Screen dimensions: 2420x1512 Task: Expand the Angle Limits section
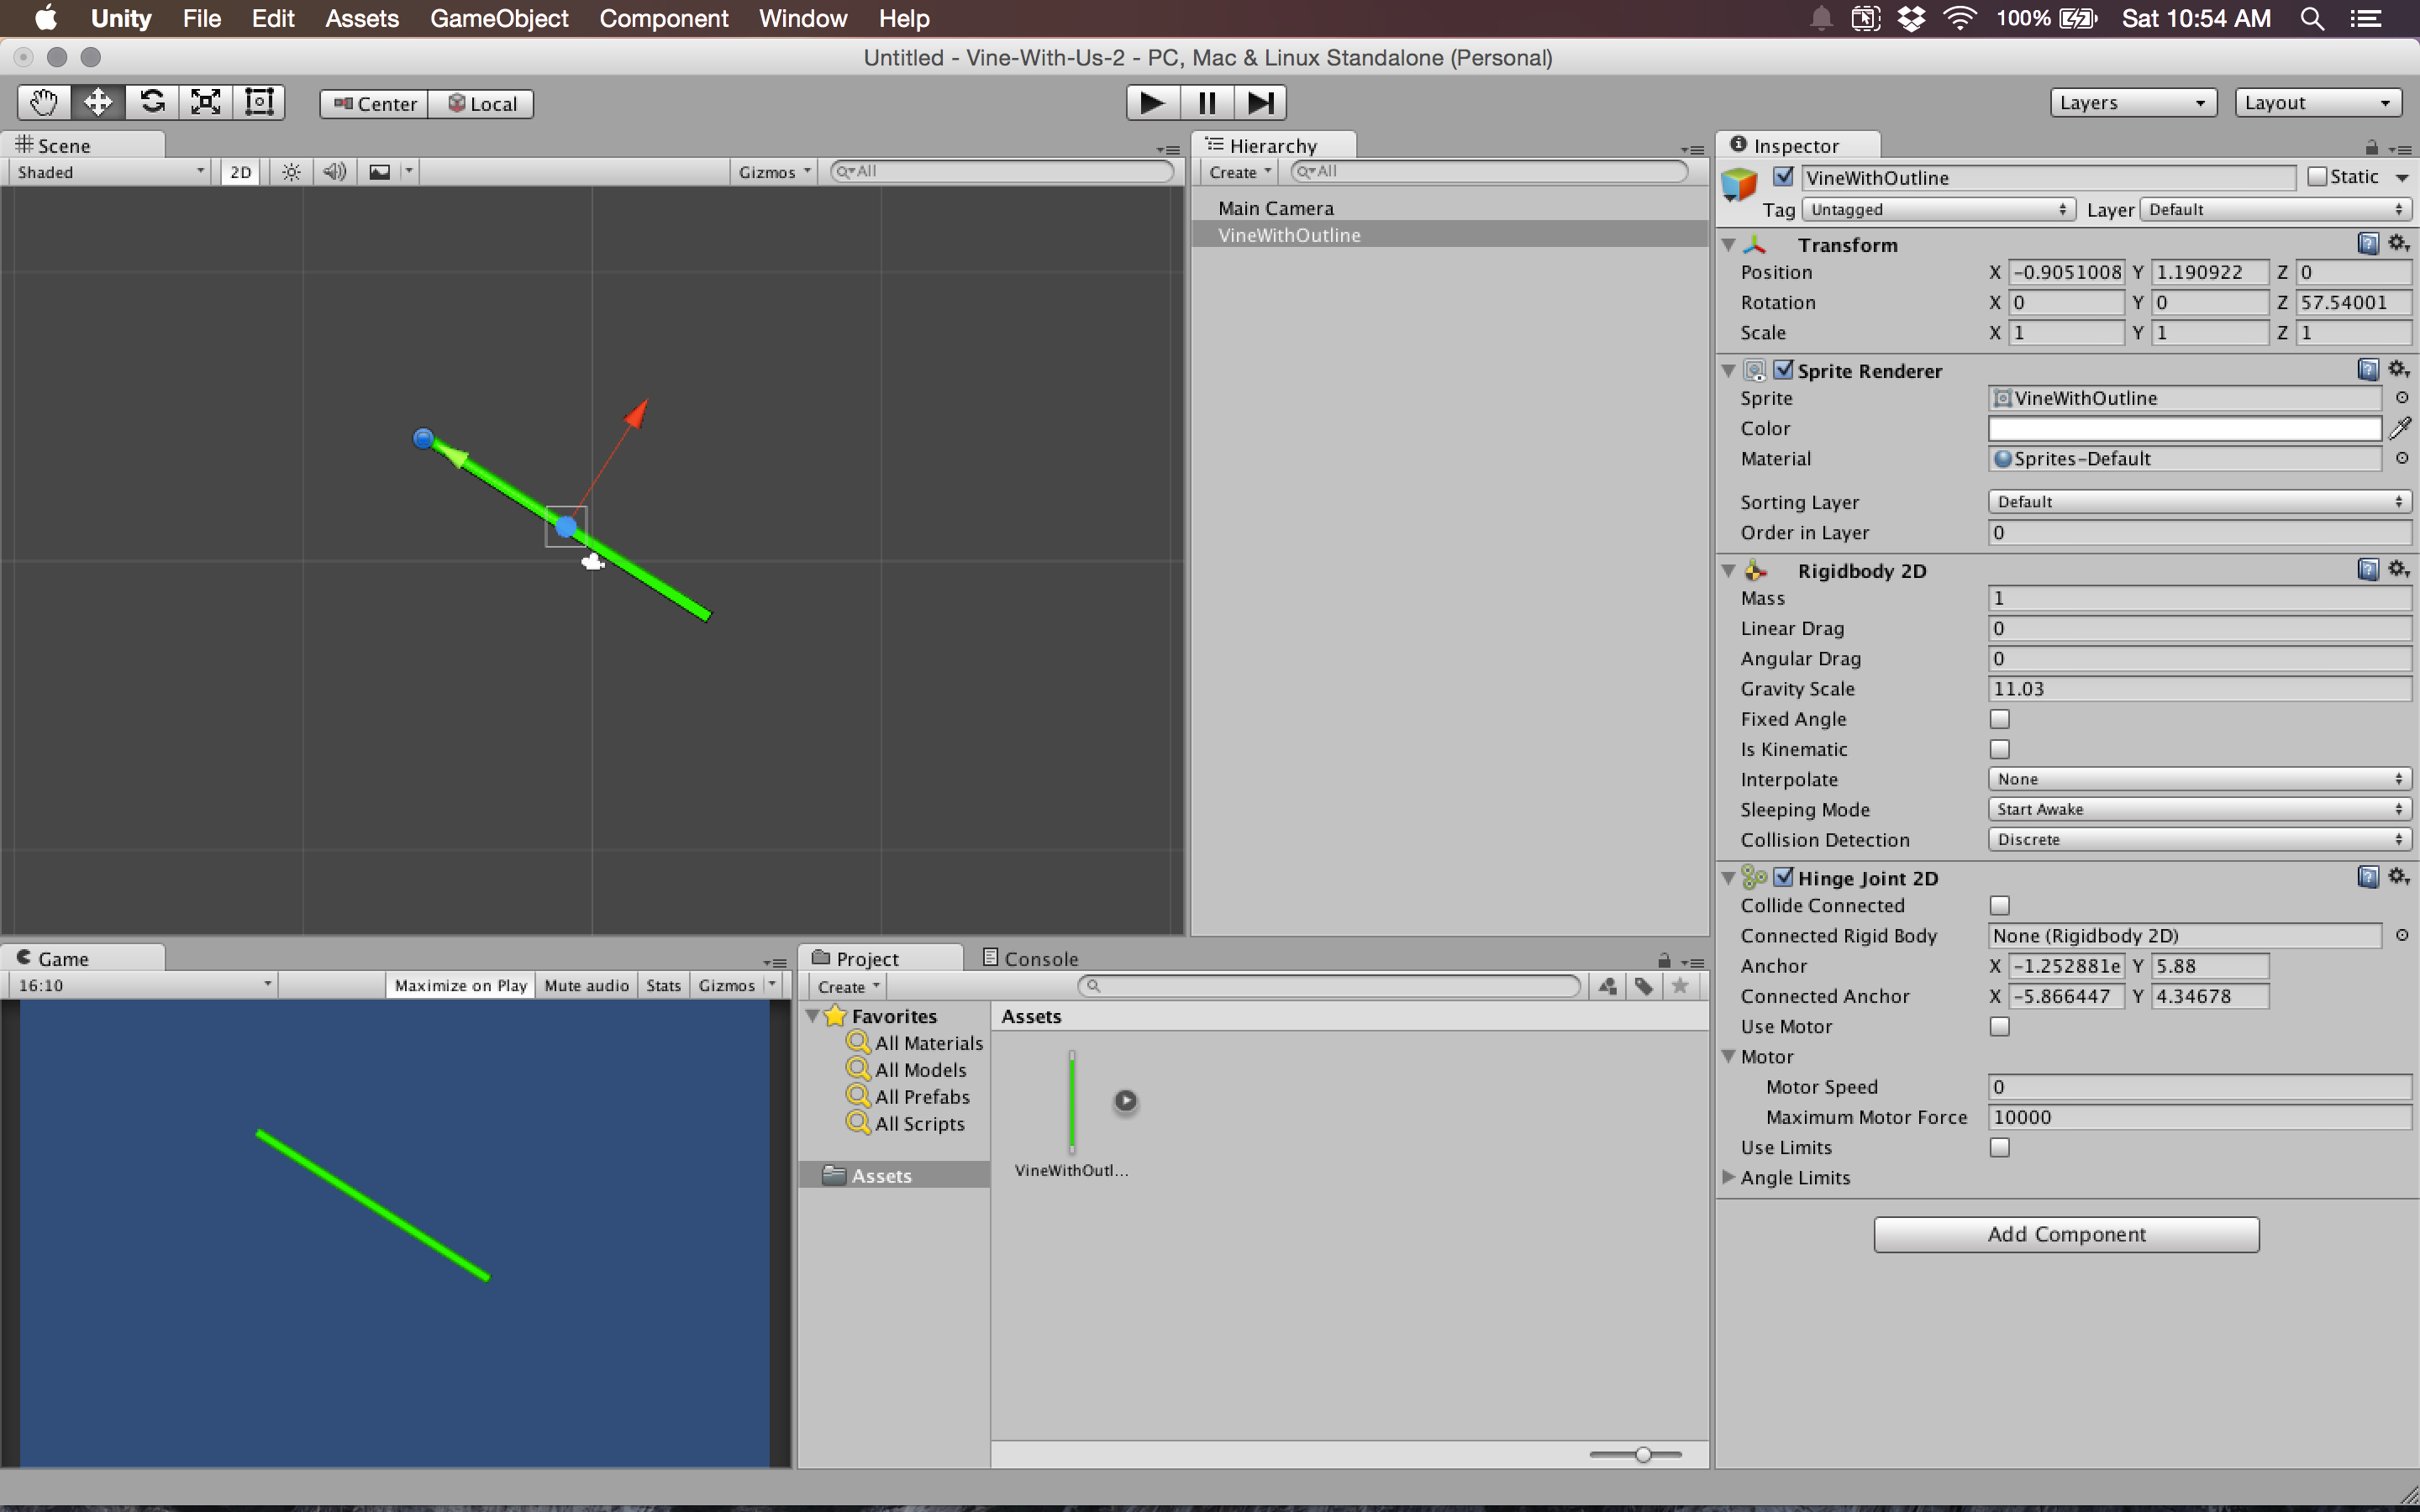click(x=1729, y=1177)
